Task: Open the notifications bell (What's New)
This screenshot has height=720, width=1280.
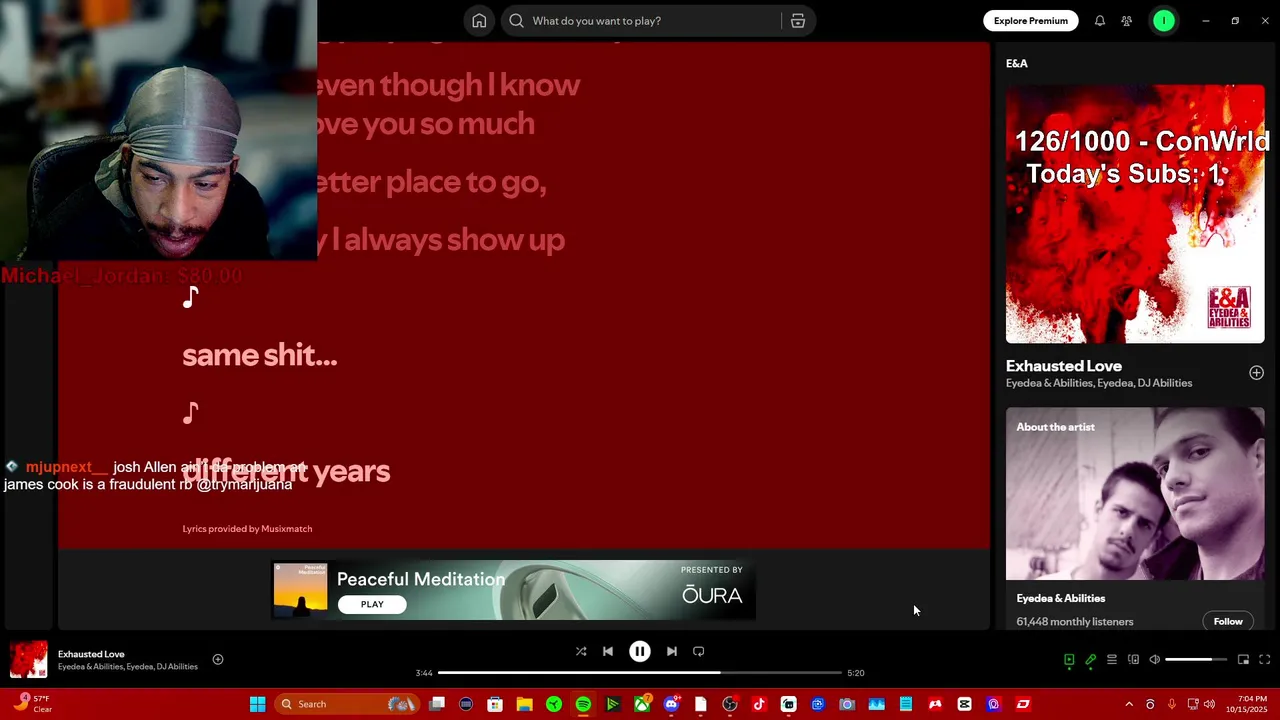Action: tap(1100, 21)
